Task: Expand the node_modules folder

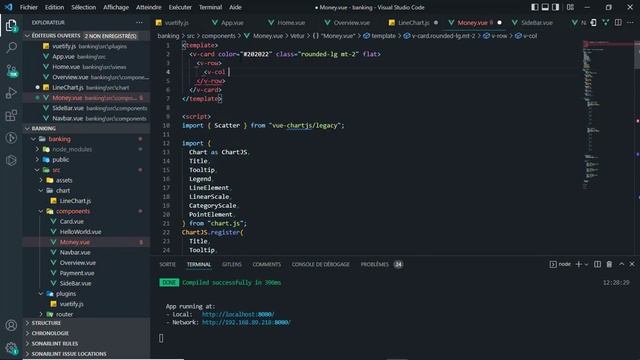Action: [72, 149]
